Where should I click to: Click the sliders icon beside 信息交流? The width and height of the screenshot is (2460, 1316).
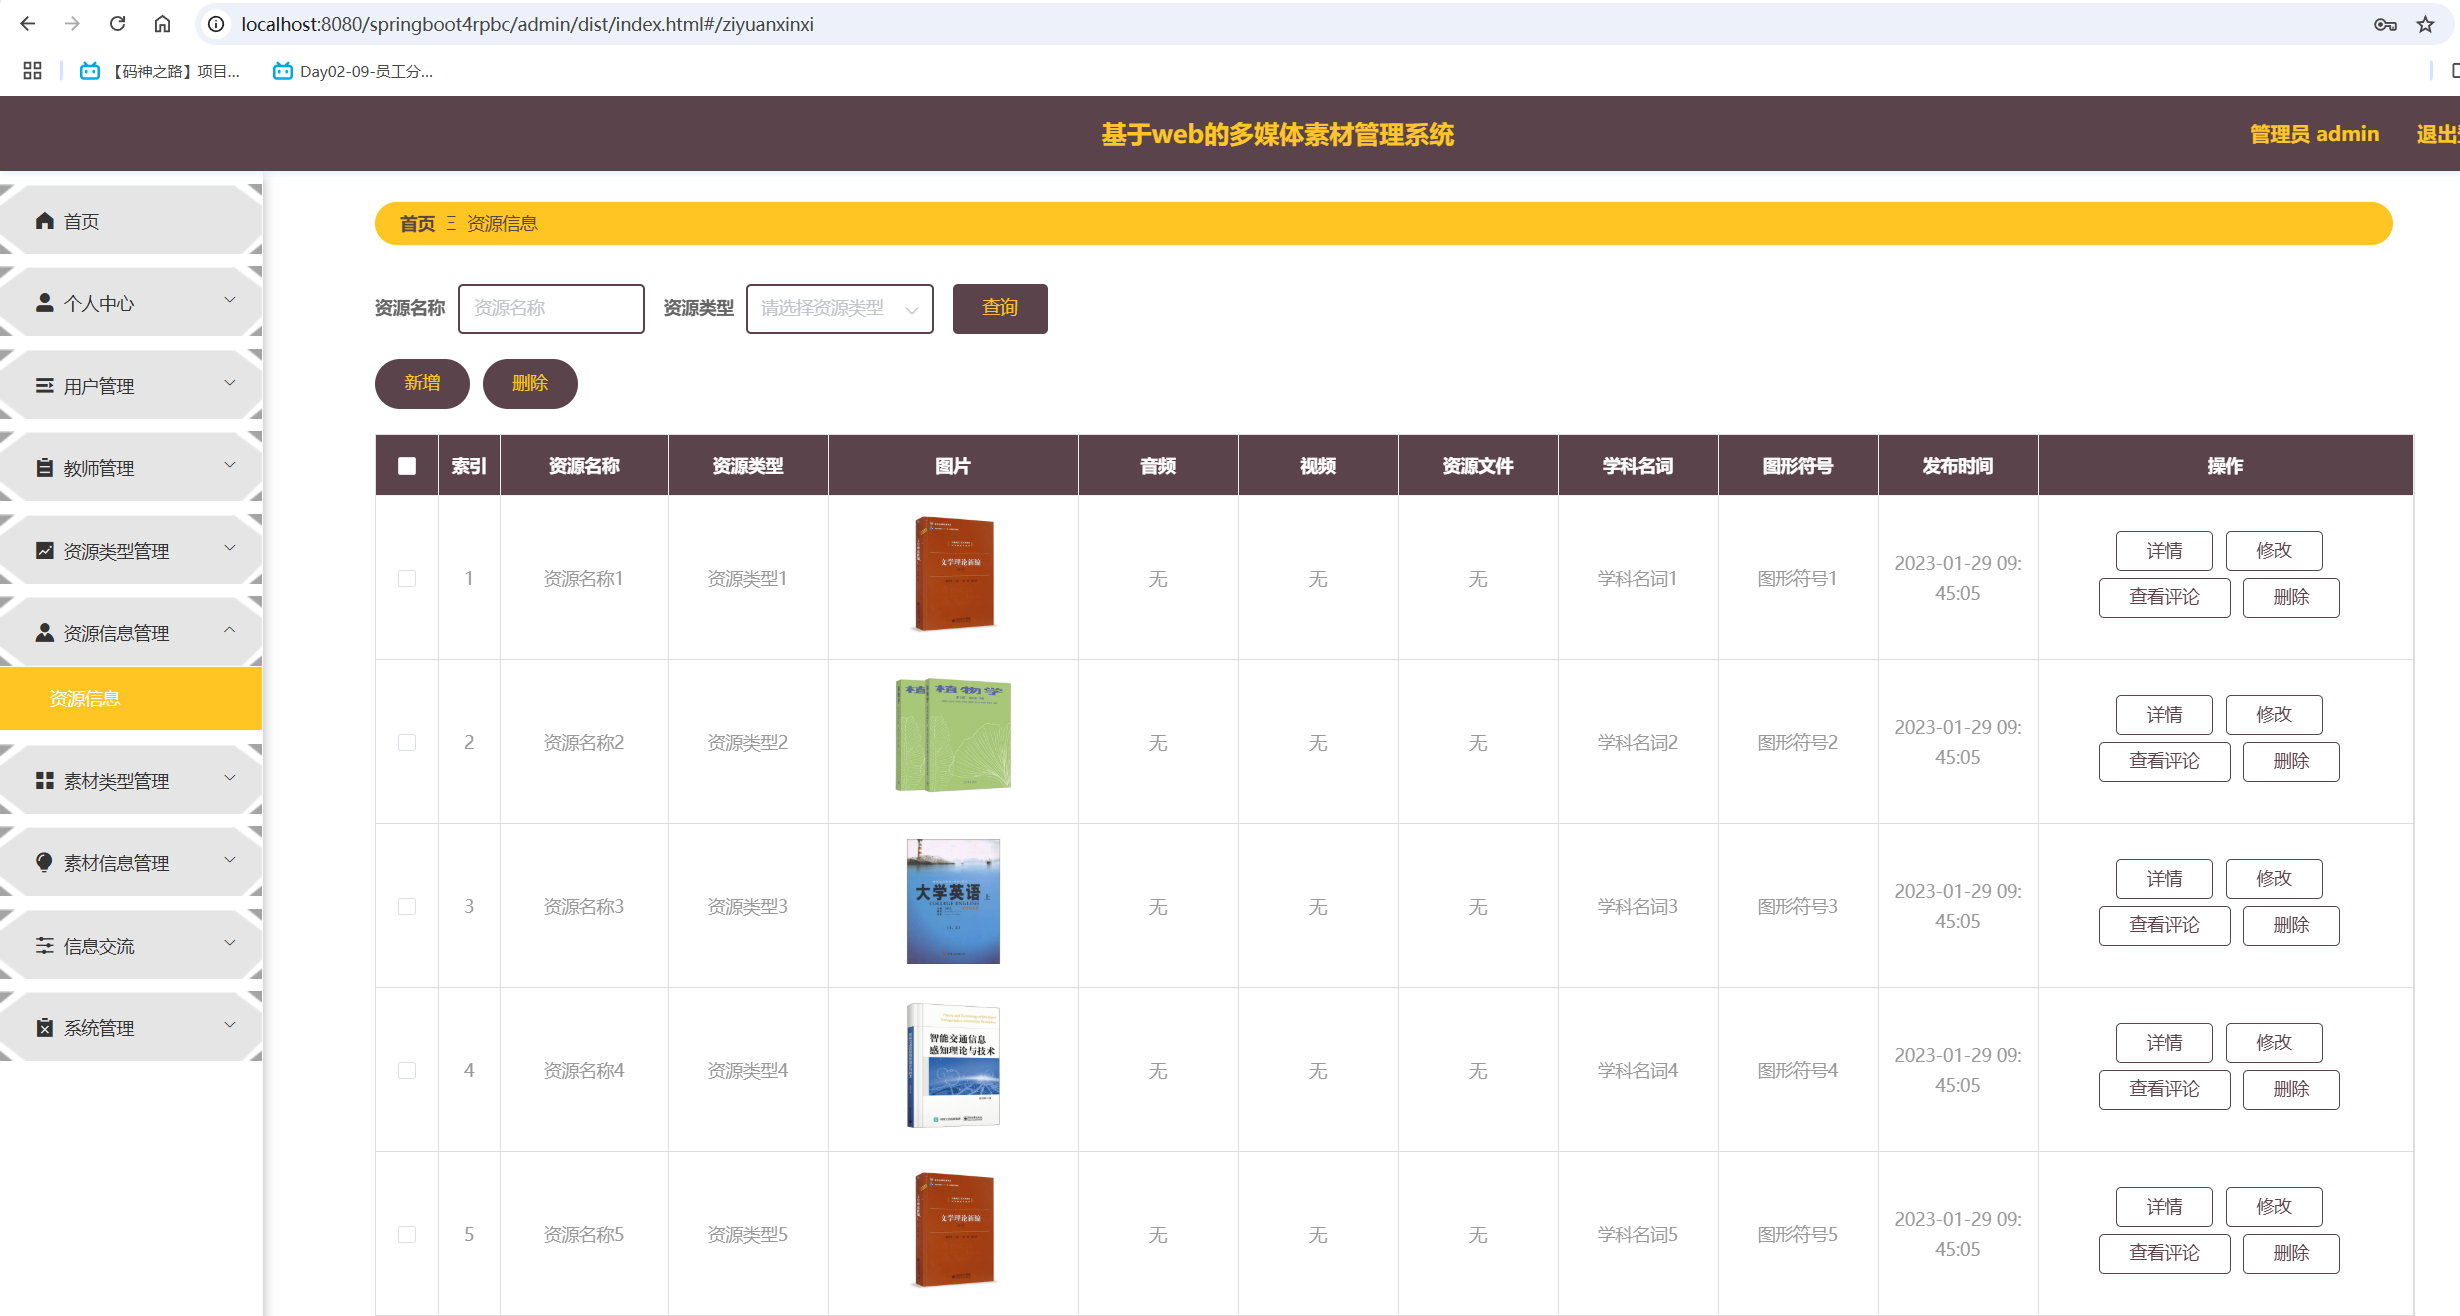(x=44, y=946)
